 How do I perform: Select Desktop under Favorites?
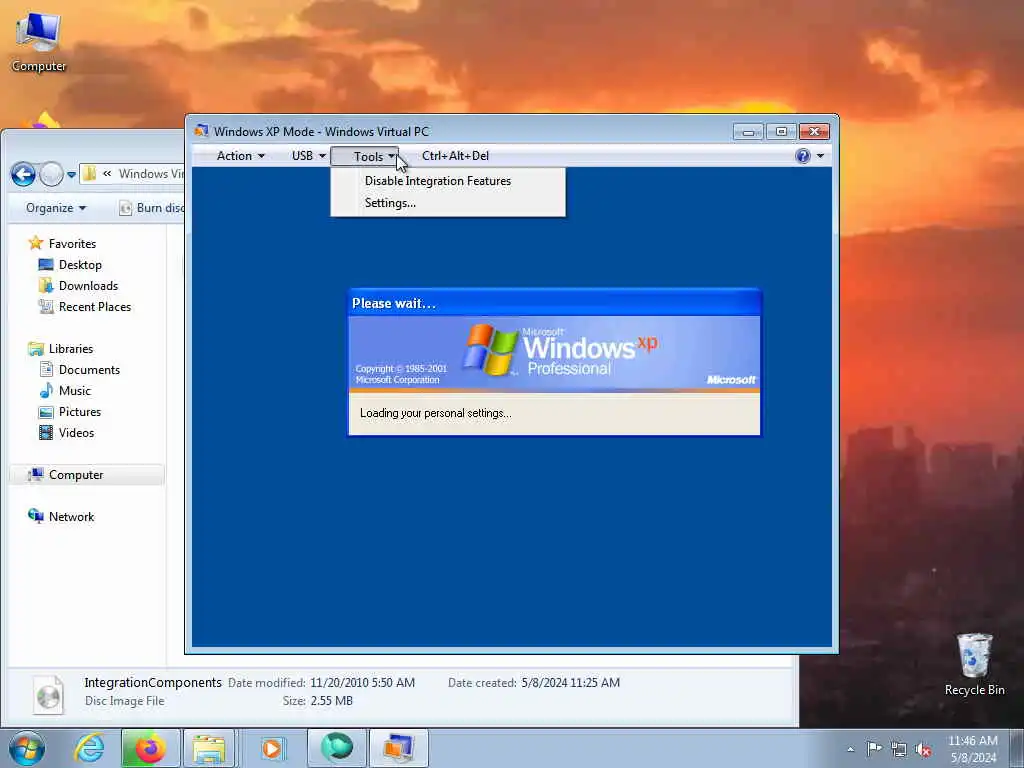point(80,264)
